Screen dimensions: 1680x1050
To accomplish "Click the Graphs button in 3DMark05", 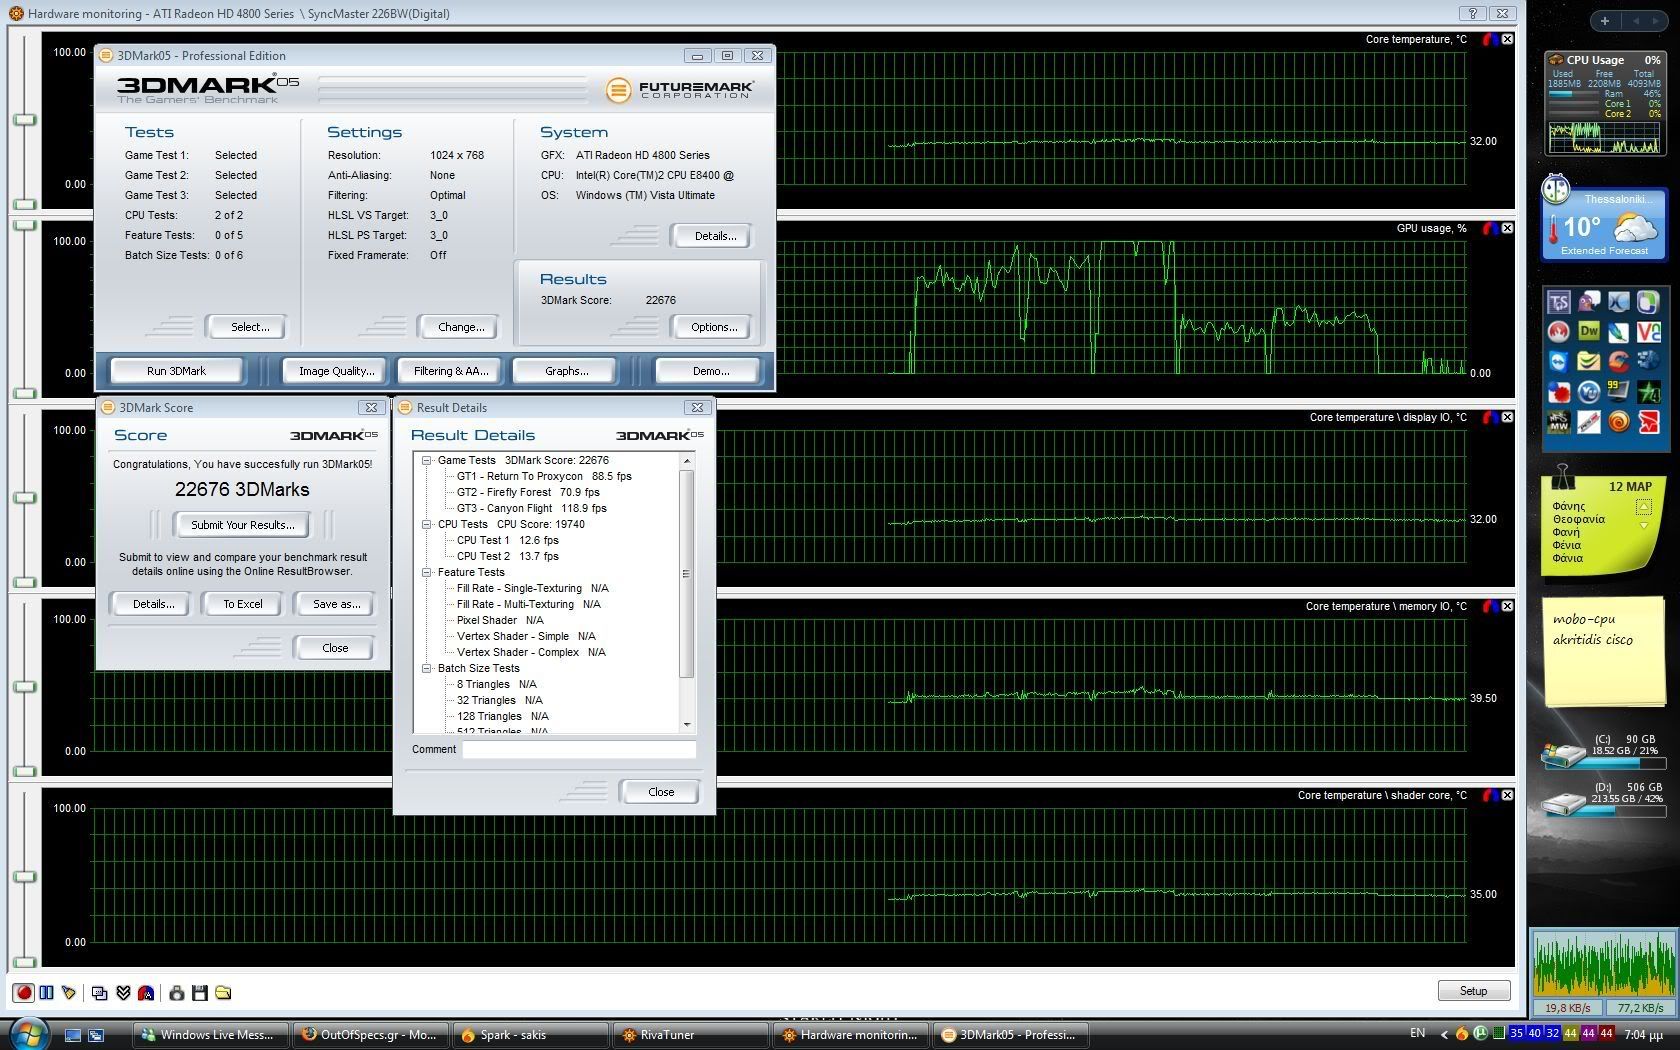I will click(567, 371).
